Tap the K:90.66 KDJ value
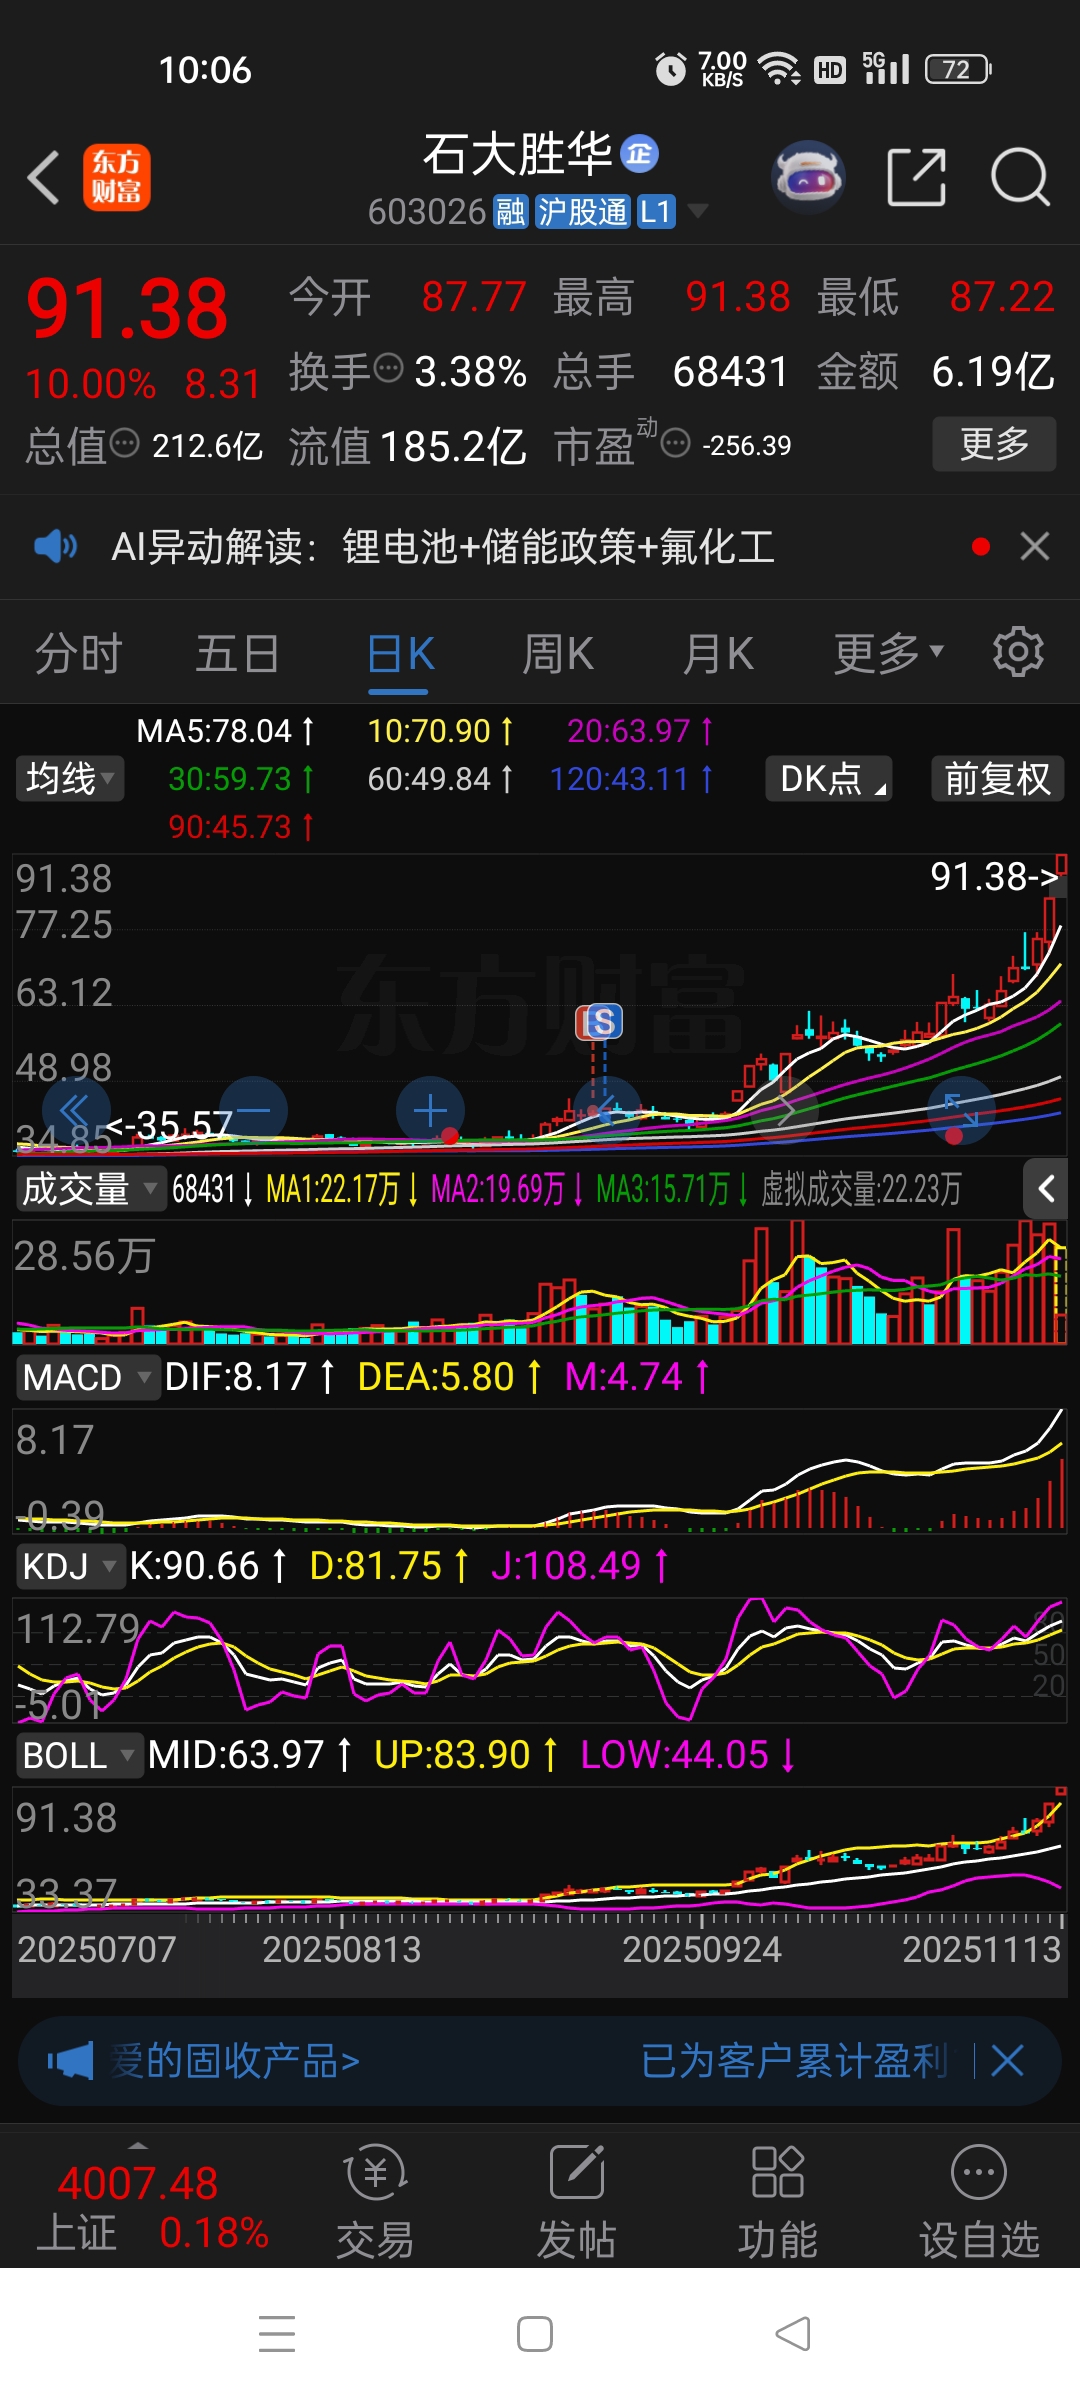Image resolution: width=1080 pixels, height=2400 pixels. point(208,1566)
